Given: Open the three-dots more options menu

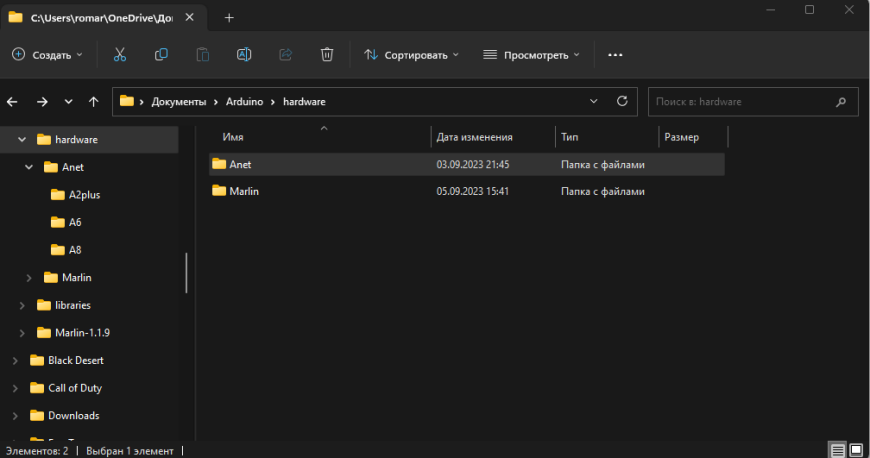Looking at the screenshot, I should point(615,55).
